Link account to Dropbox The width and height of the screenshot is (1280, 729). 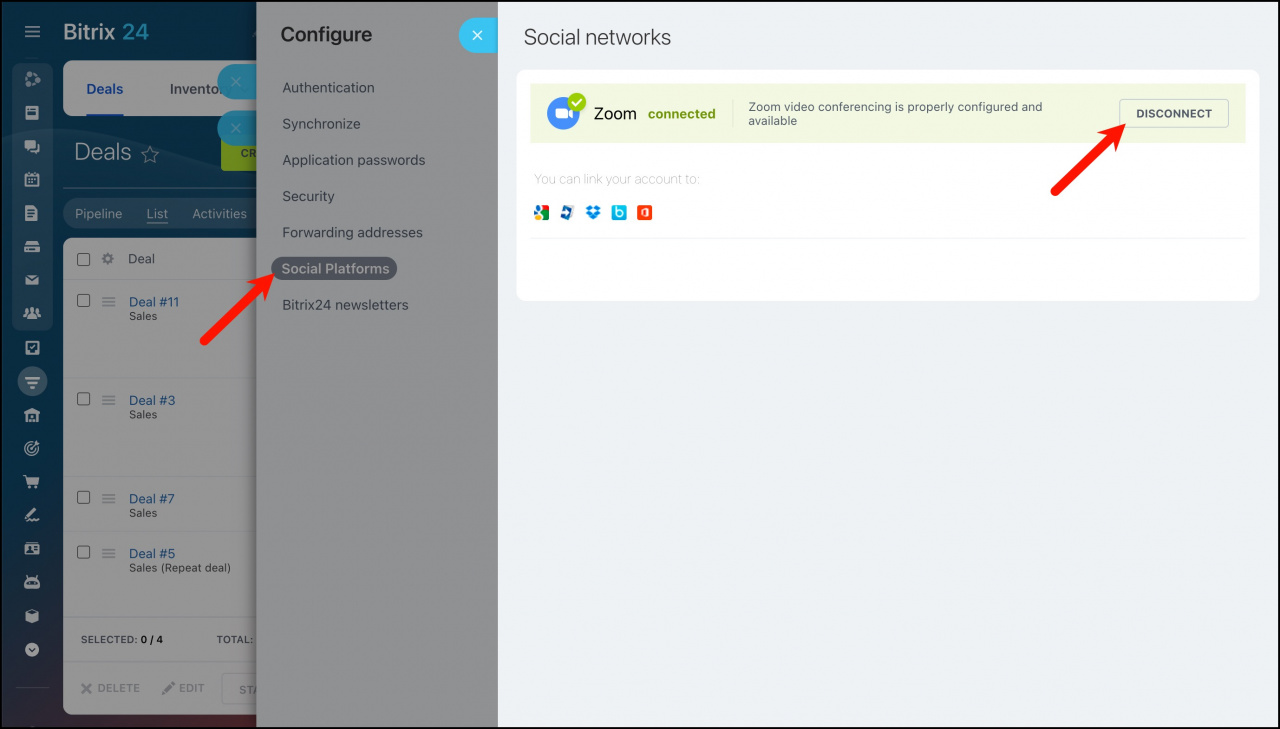(593, 212)
